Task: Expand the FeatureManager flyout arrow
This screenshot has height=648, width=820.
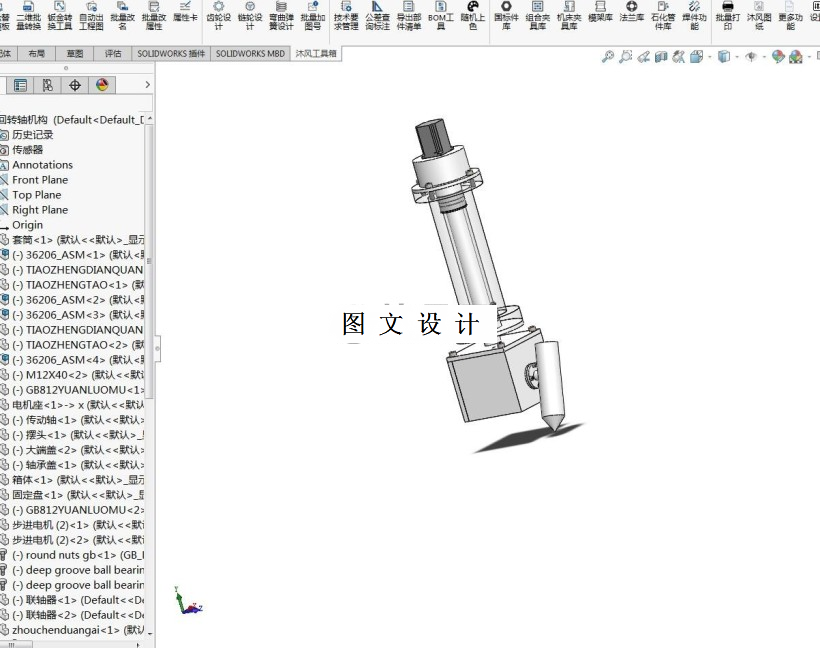Action: click(x=148, y=85)
